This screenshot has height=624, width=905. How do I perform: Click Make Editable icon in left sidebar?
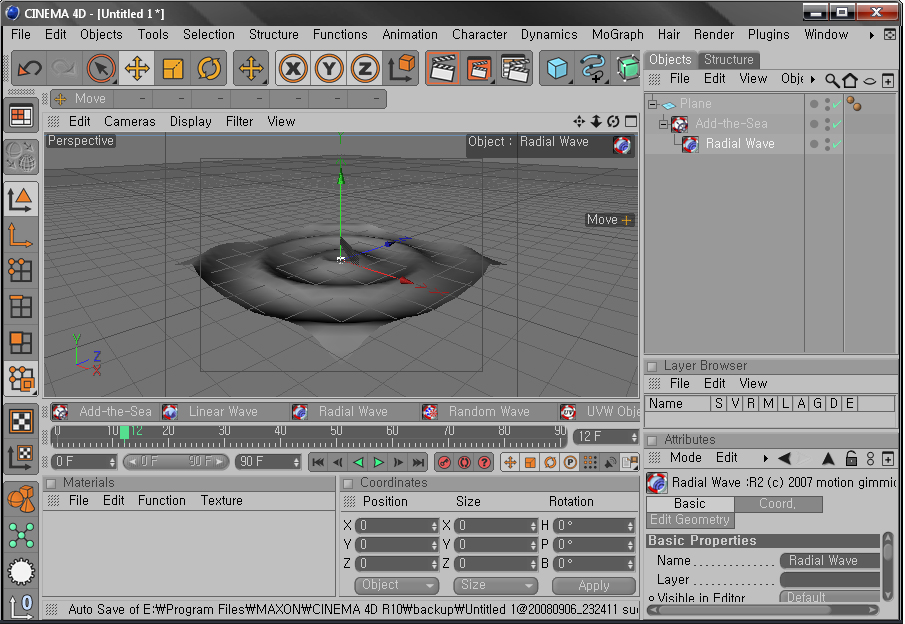pos(21,156)
